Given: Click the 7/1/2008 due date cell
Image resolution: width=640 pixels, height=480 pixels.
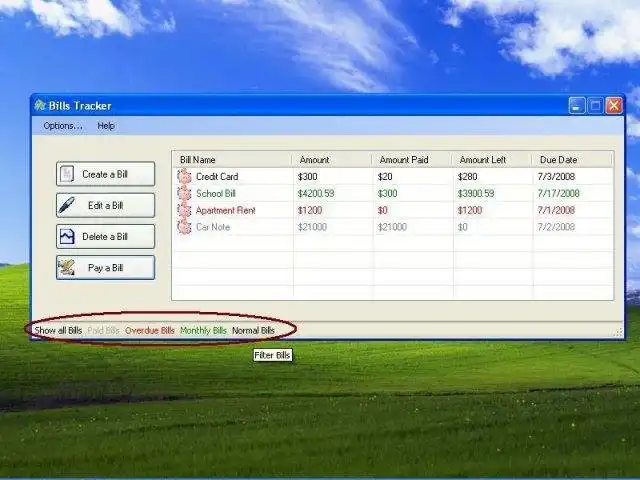Looking at the screenshot, I should pyautogui.click(x=556, y=210).
